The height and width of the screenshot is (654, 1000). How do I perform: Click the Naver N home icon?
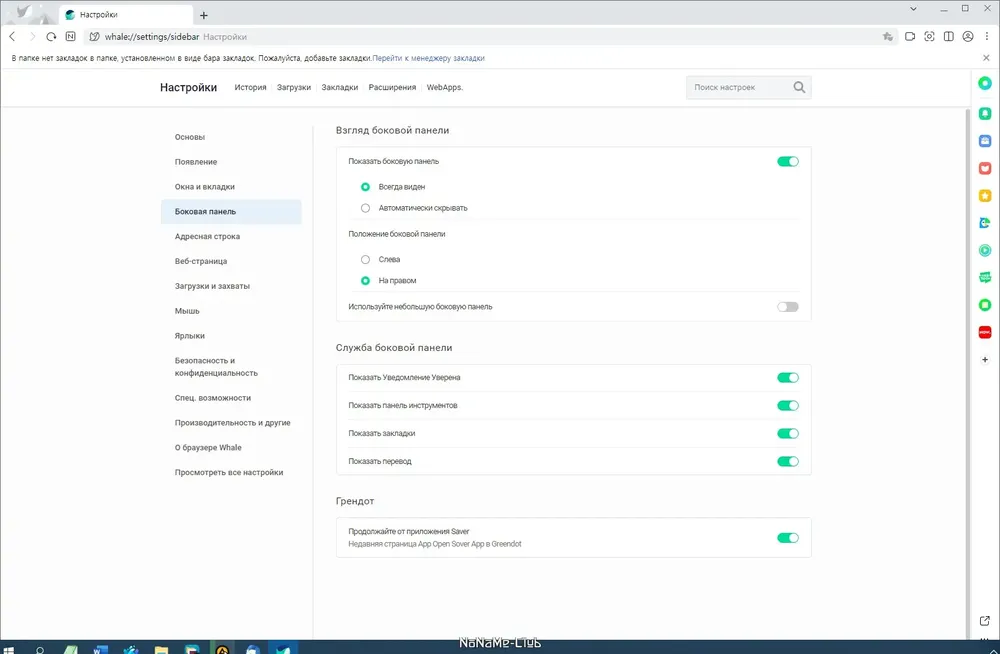point(70,36)
